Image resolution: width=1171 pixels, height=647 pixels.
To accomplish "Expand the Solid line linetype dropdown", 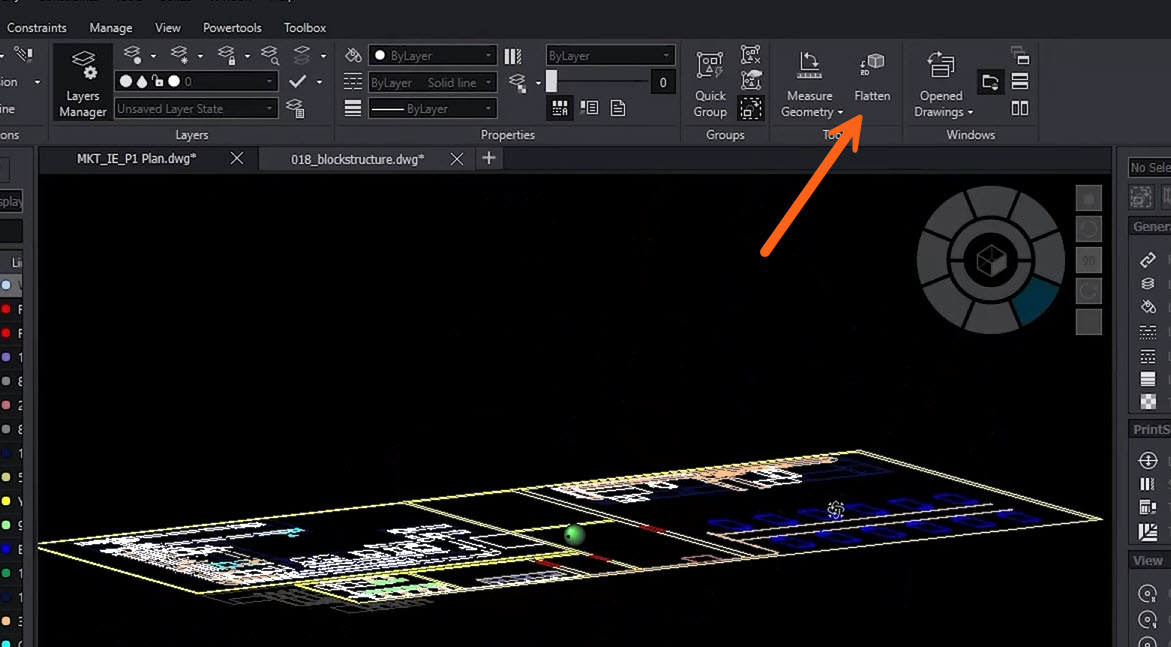I will pos(432,82).
